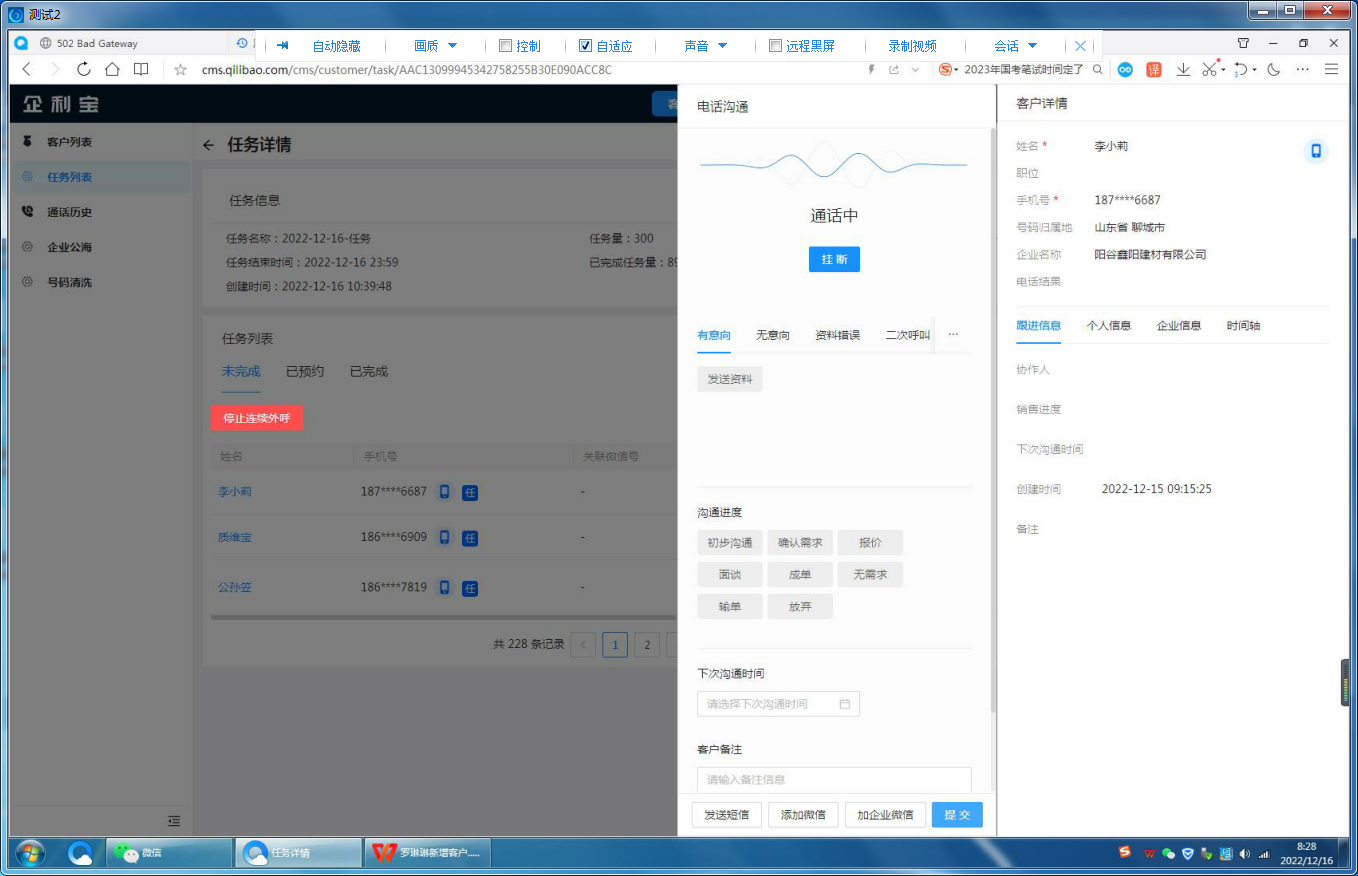
Task: Click the browser home icon
Action: (x=112, y=69)
